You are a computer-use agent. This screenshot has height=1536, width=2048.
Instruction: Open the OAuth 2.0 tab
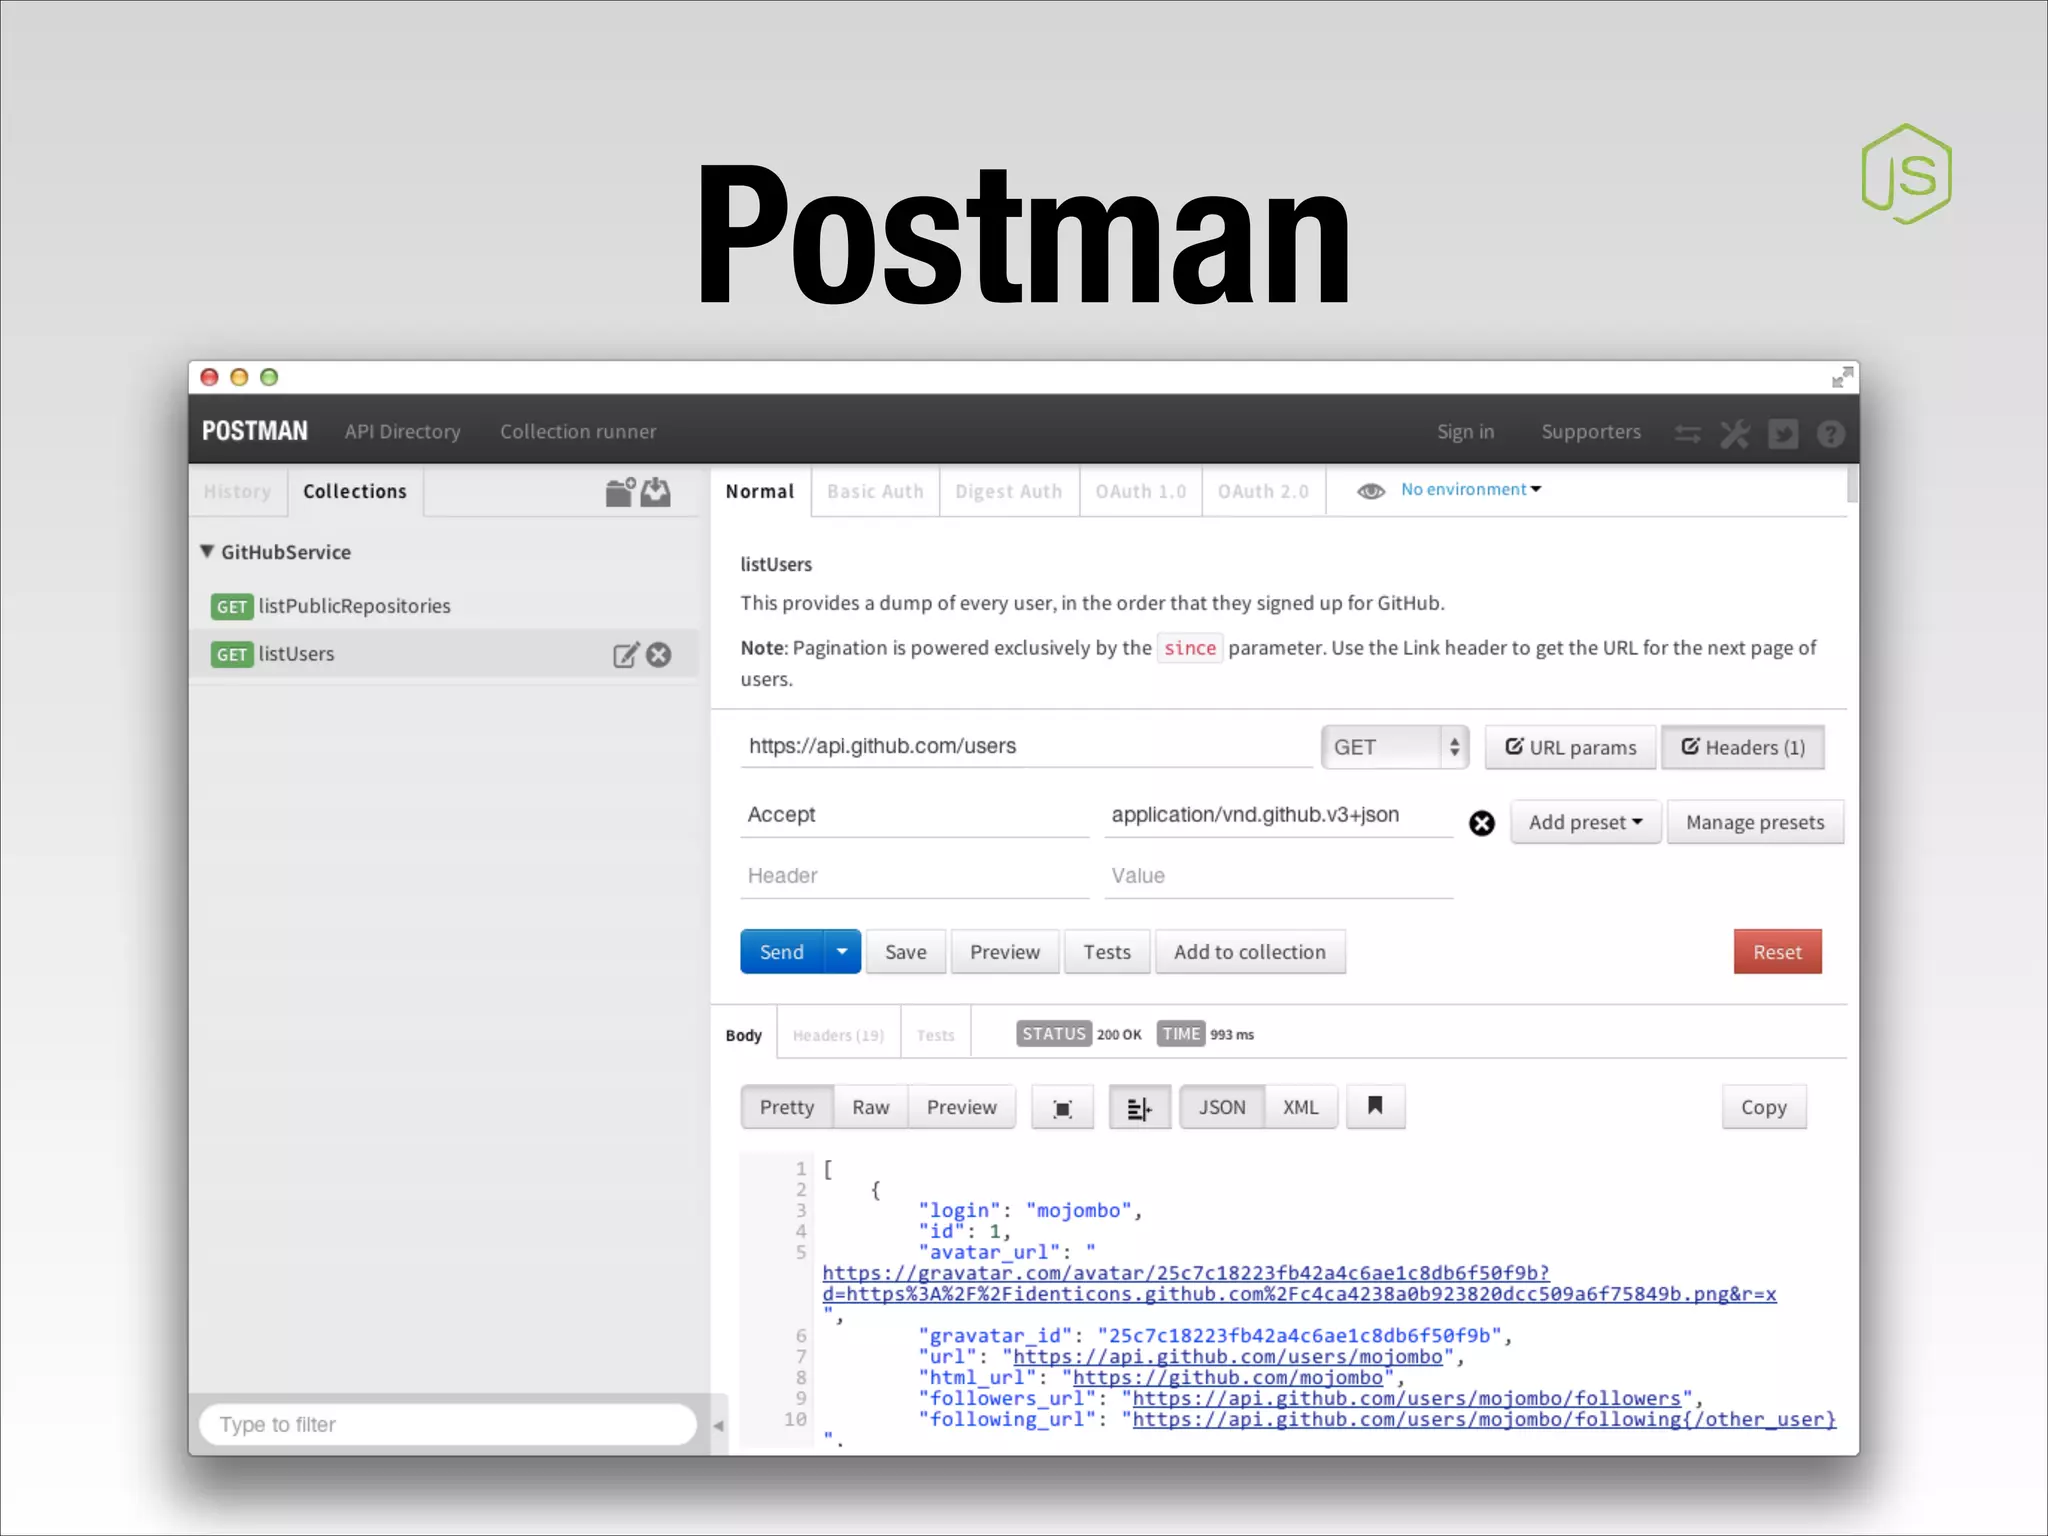coord(1263,491)
